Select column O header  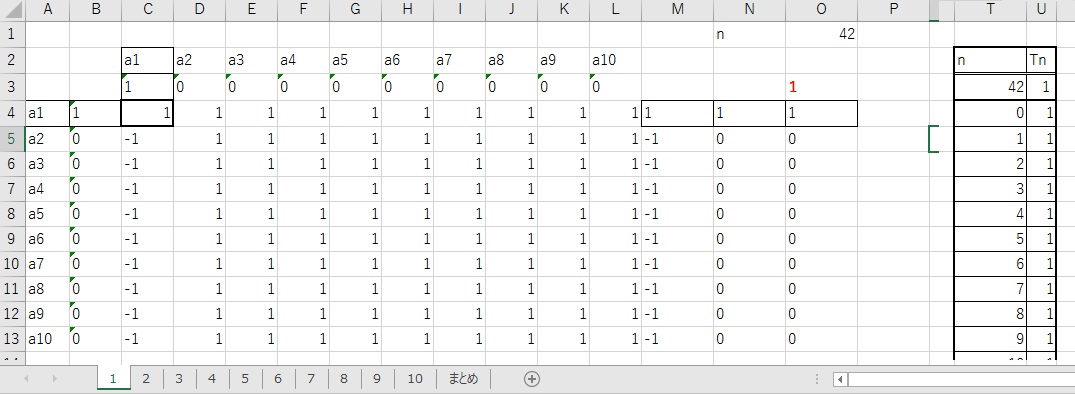(821, 9)
